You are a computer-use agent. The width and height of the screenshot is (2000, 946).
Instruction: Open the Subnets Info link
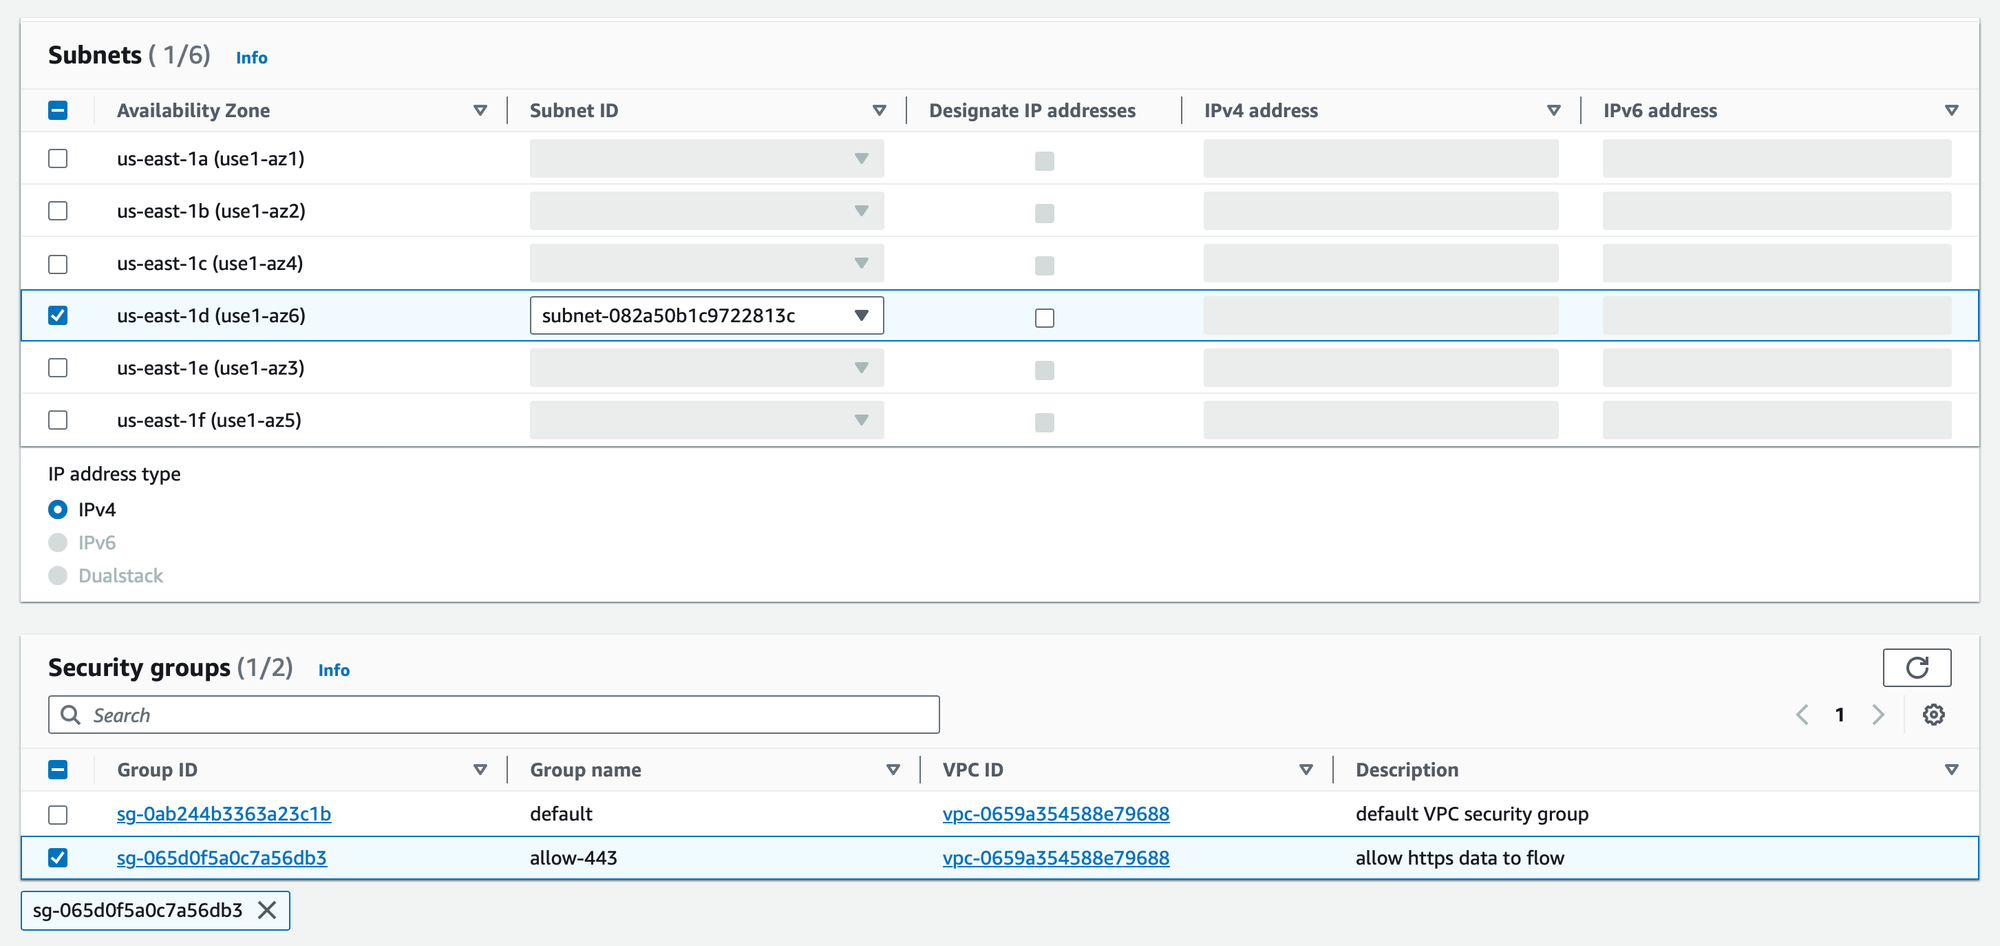tap(251, 57)
